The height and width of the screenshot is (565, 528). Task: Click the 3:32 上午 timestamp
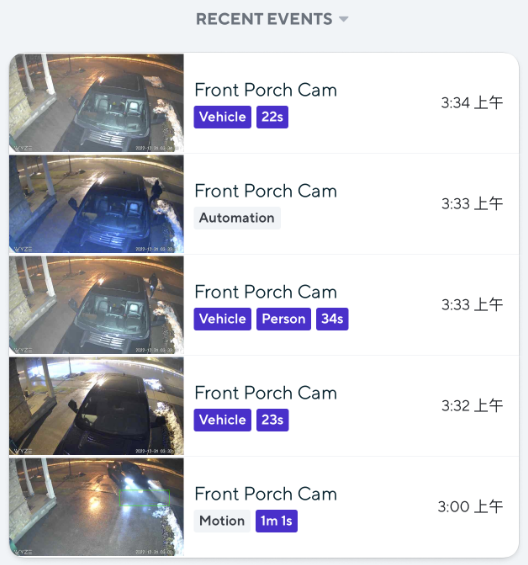(472, 406)
